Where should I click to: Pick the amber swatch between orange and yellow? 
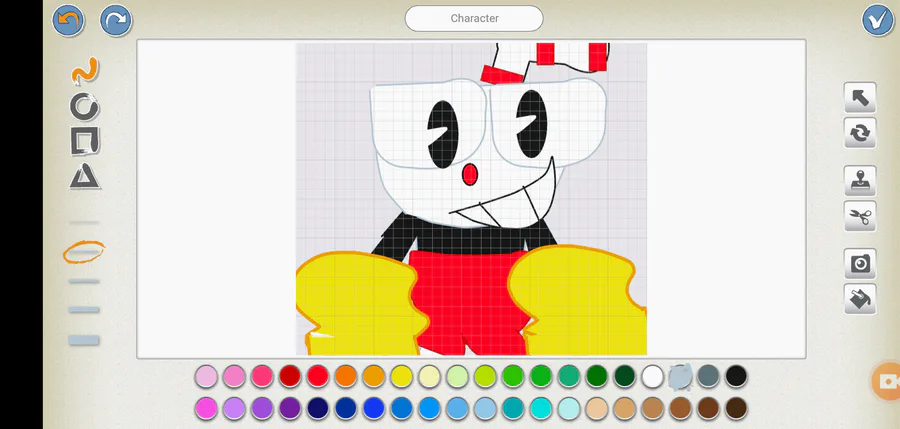coord(374,377)
